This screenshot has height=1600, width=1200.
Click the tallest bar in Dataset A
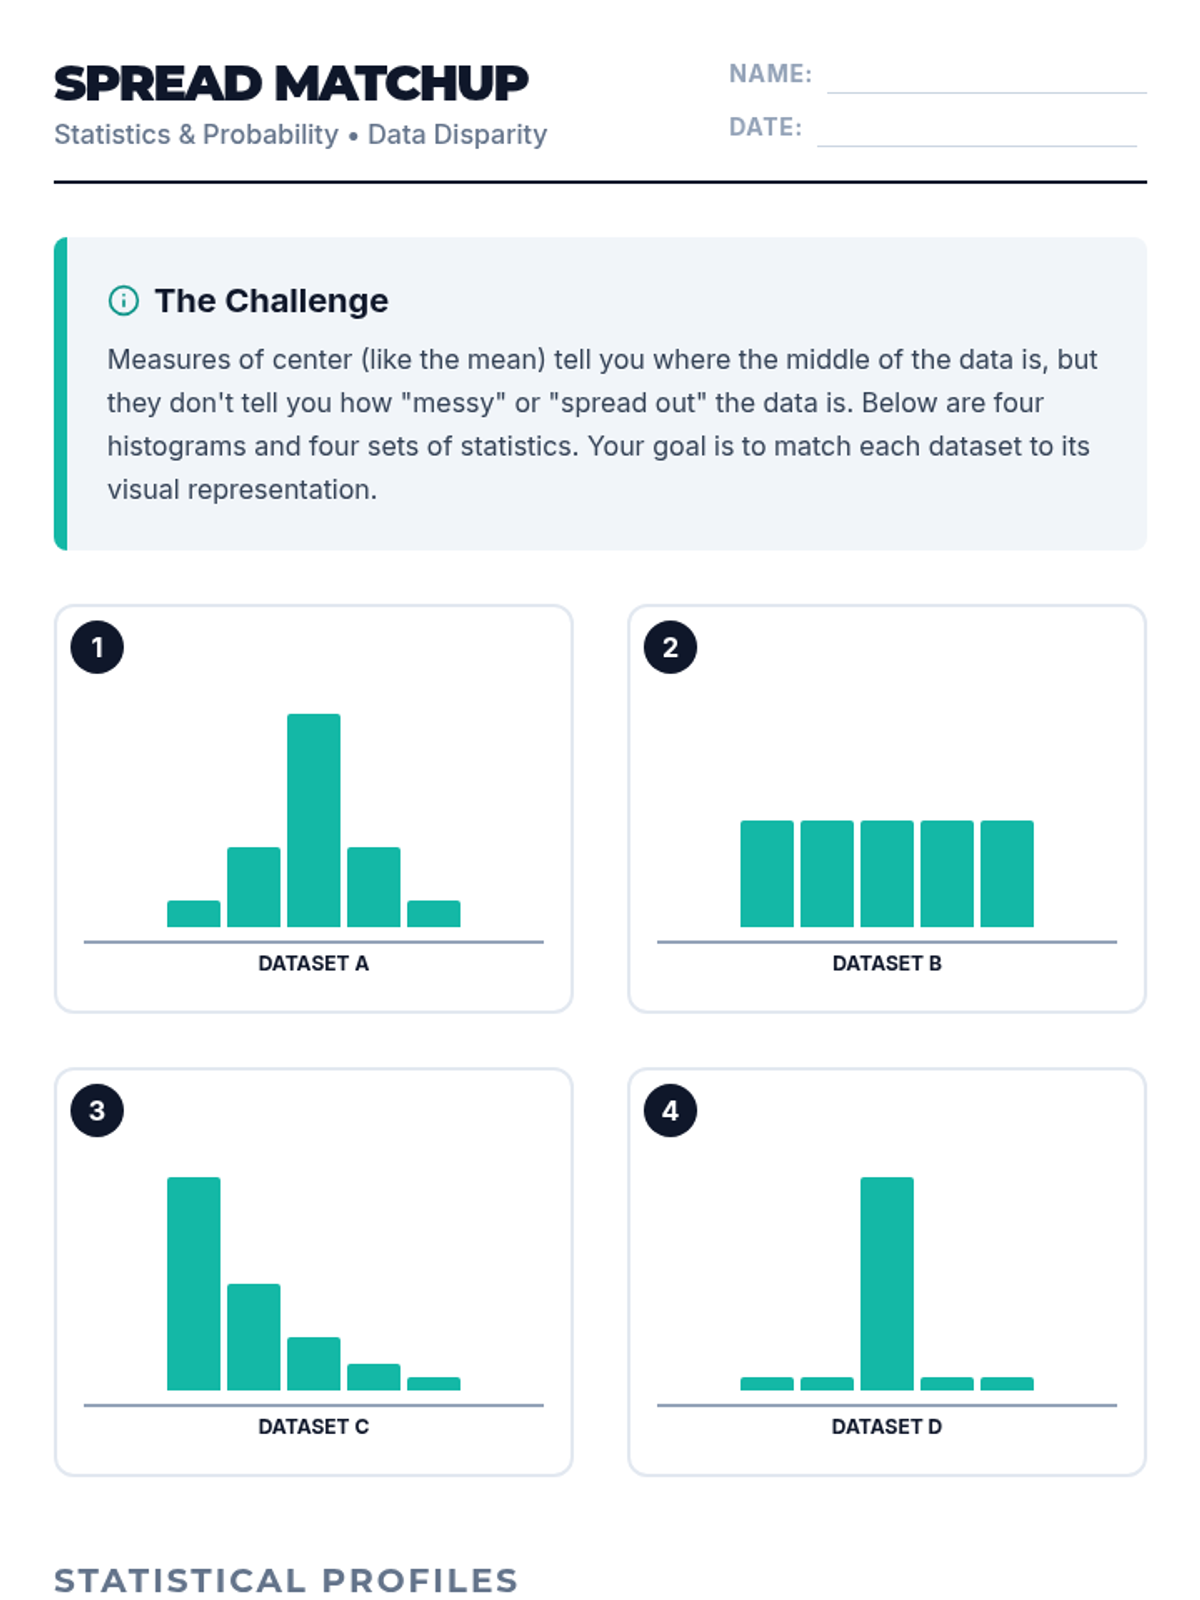click(314, 820)
